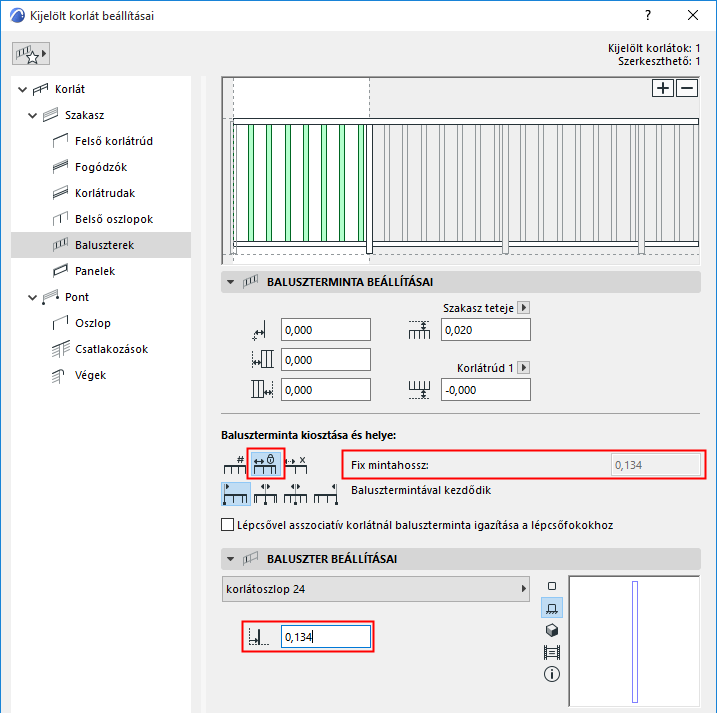Screen dimensions: 717x713
Task: Select divide-by-number pattern distribution
Action: (235, 464)
